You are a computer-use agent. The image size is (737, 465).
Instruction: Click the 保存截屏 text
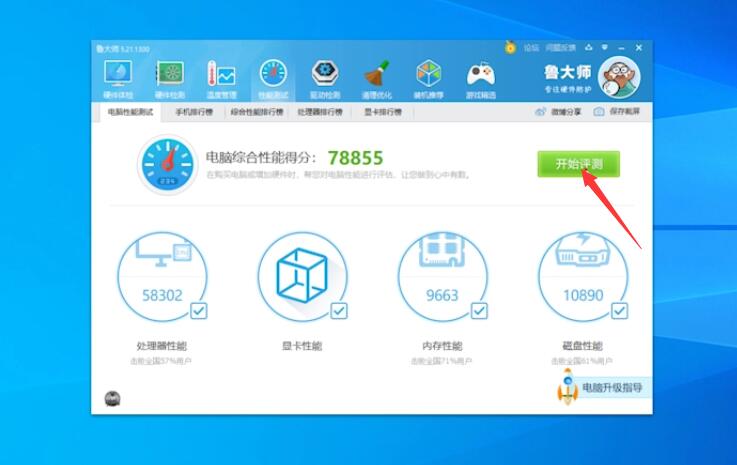pyautogui.click(x=625, y=111)
